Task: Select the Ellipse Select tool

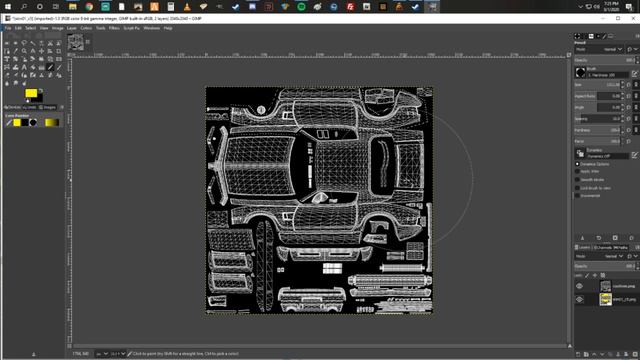Action: pyautogui.click(x=16, y=43)
